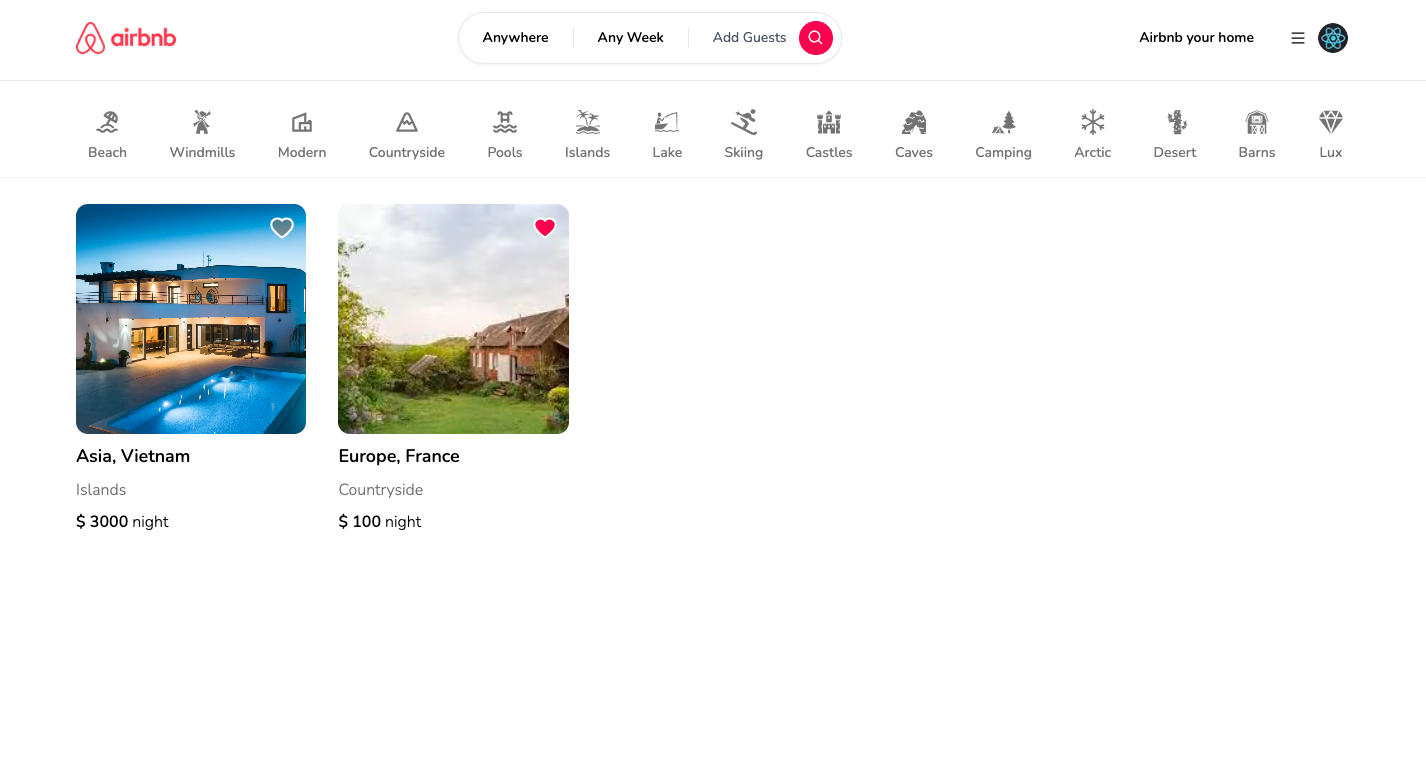The image size is (1426, 774).
Task: Open the Anywhere destination picker
Action: 515,38
